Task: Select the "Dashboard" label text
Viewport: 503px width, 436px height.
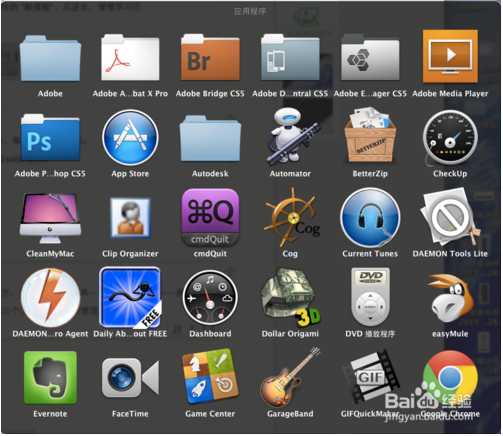Action: (x=210, y=334)
